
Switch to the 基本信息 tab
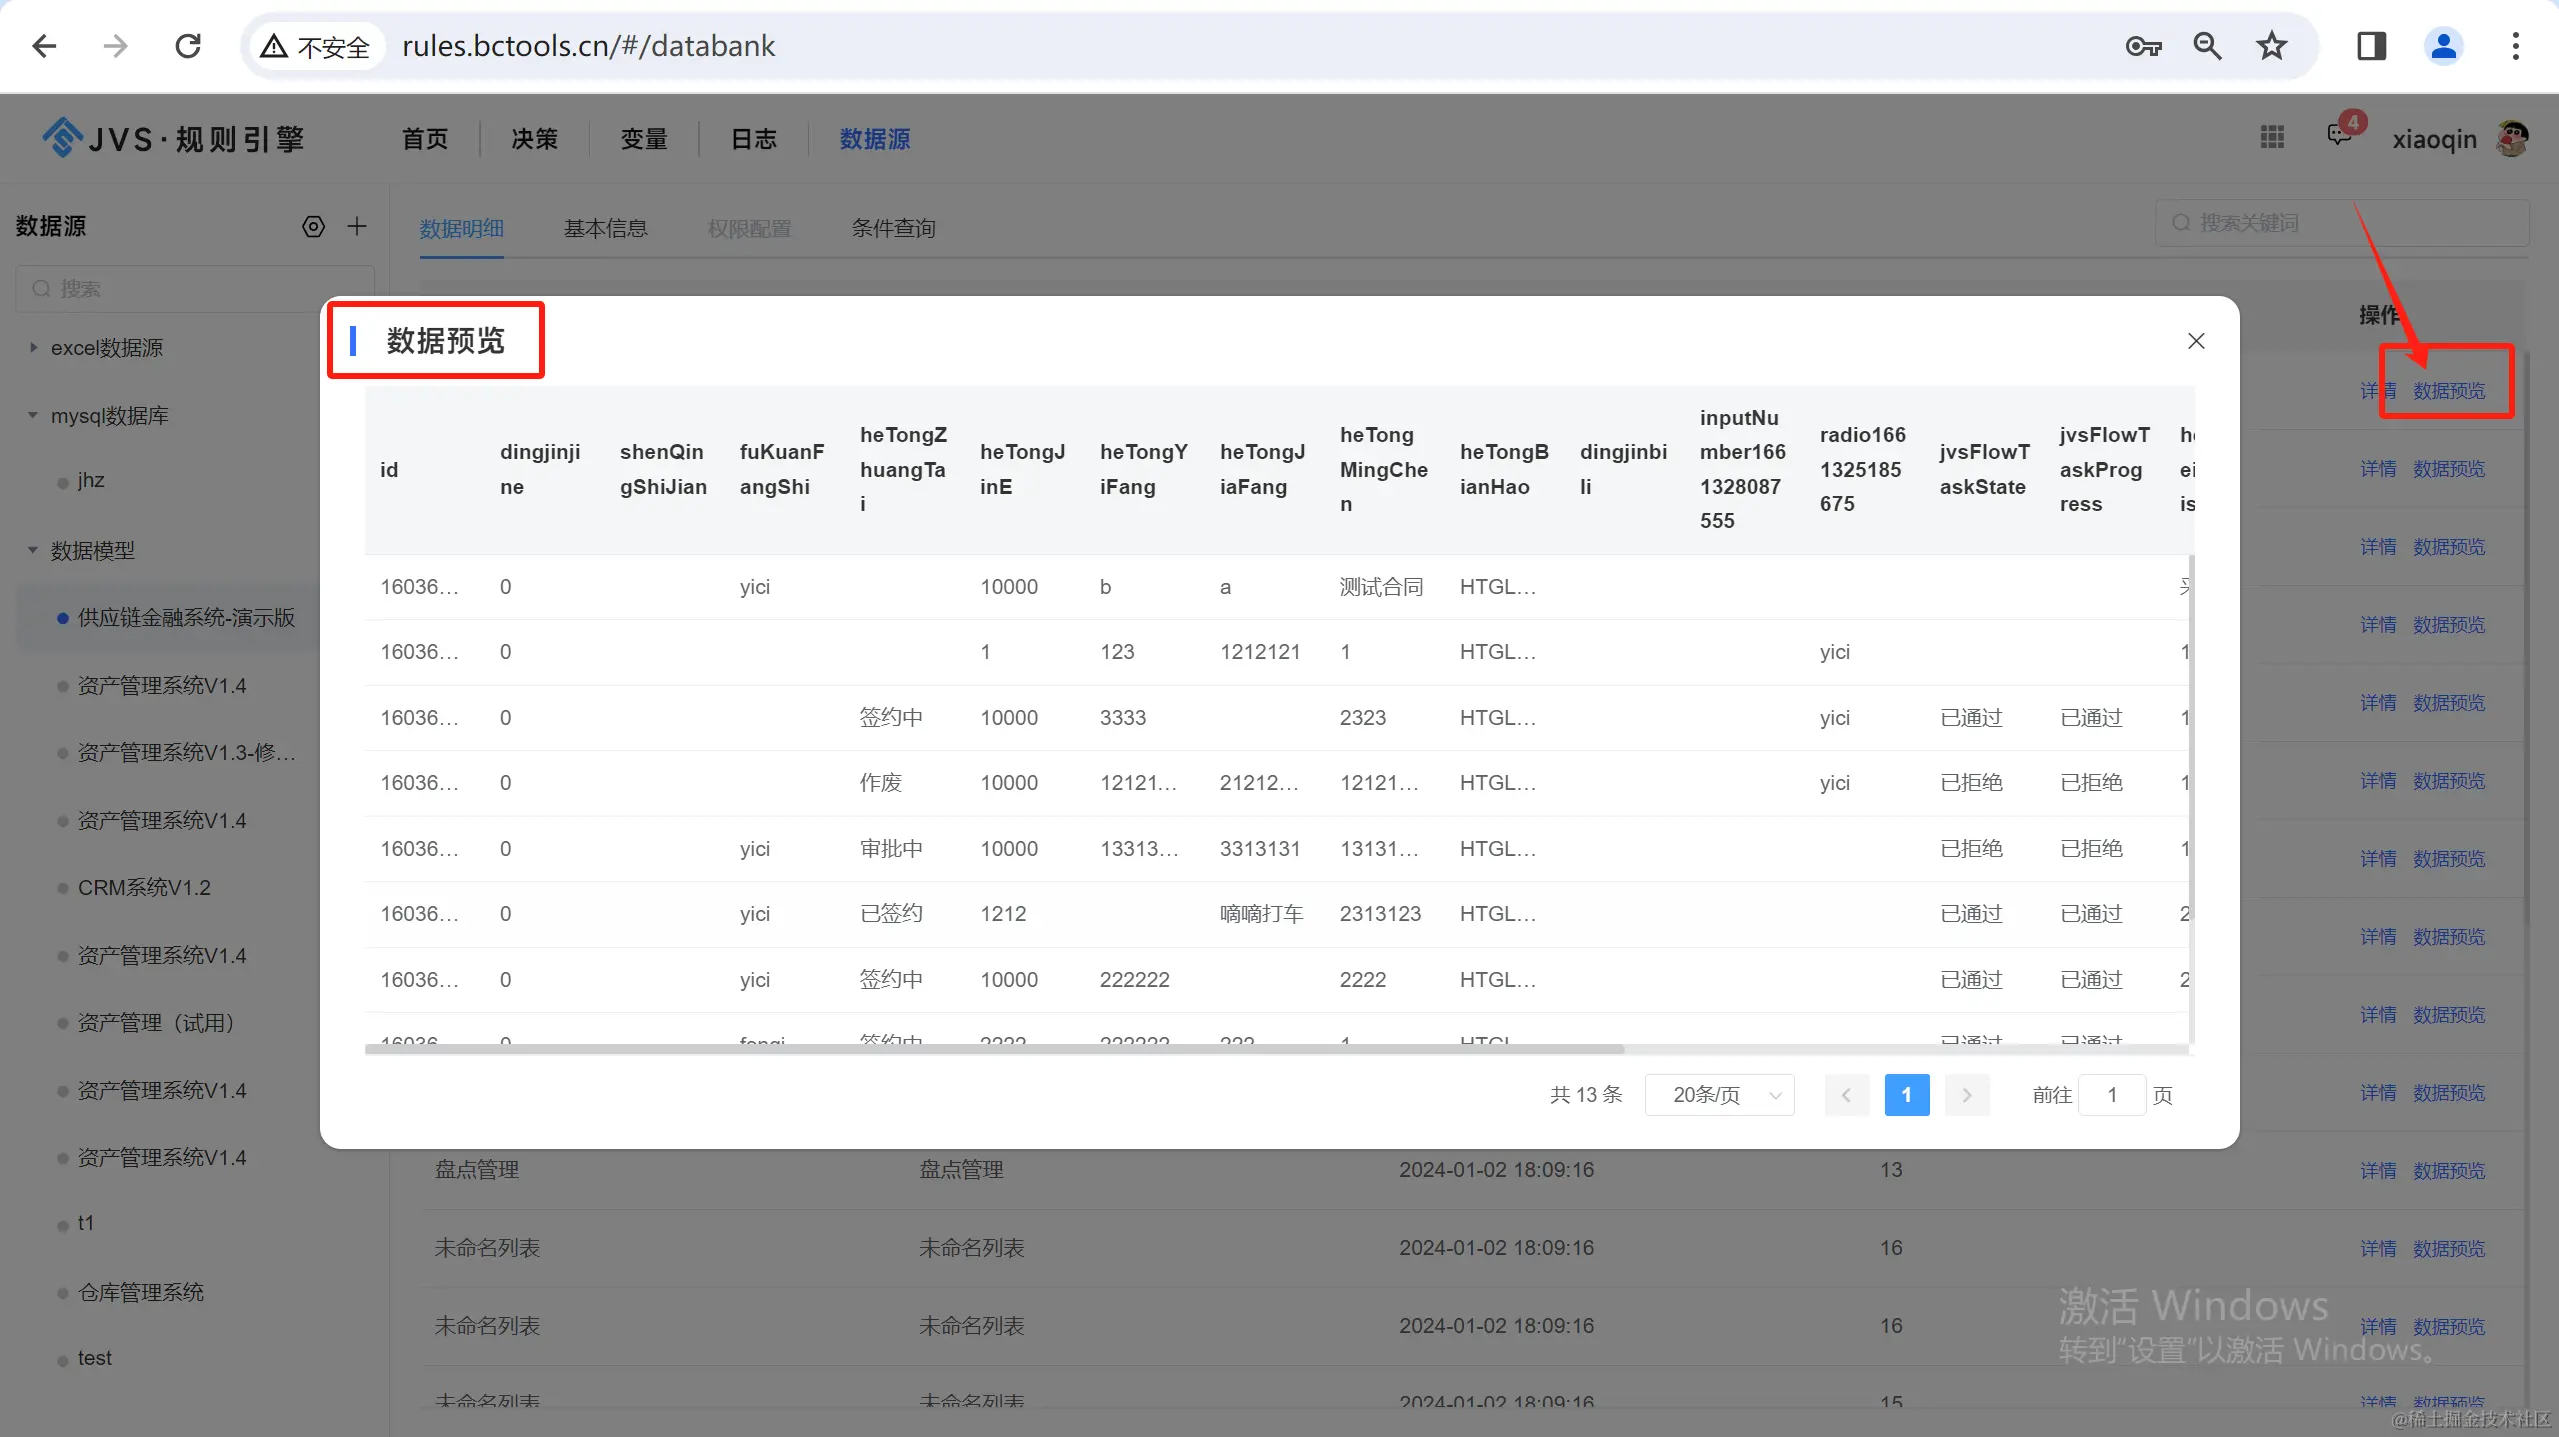pyautogui.click(x=605, y=228)
